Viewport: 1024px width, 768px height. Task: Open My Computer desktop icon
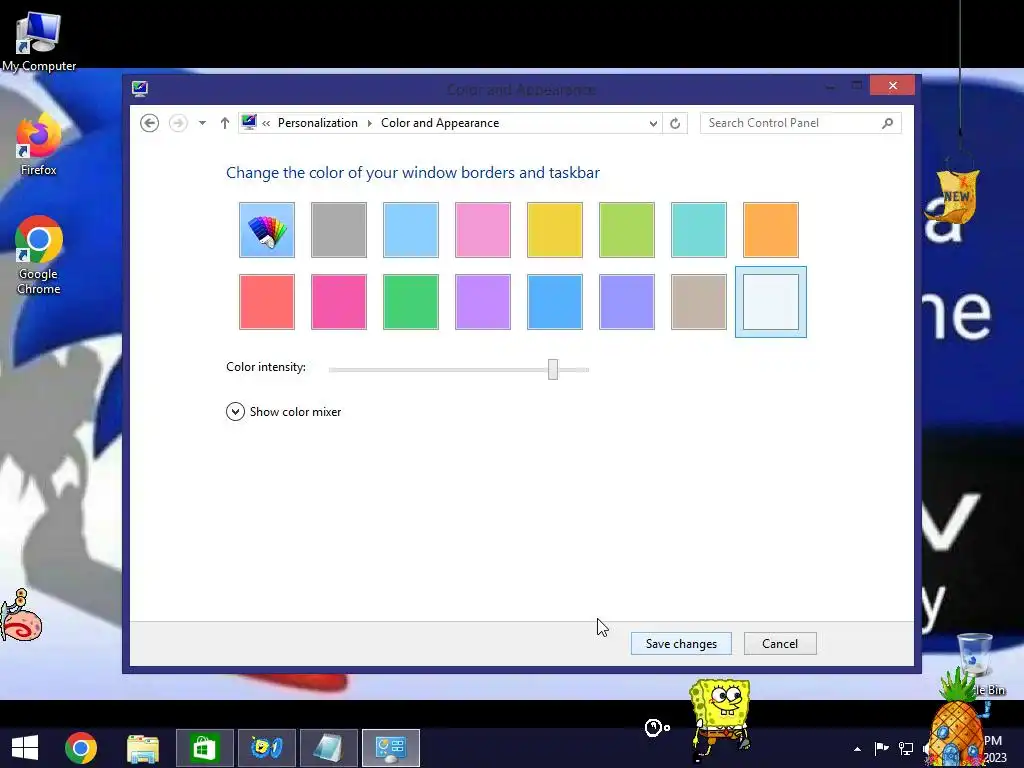click(39, 40)
